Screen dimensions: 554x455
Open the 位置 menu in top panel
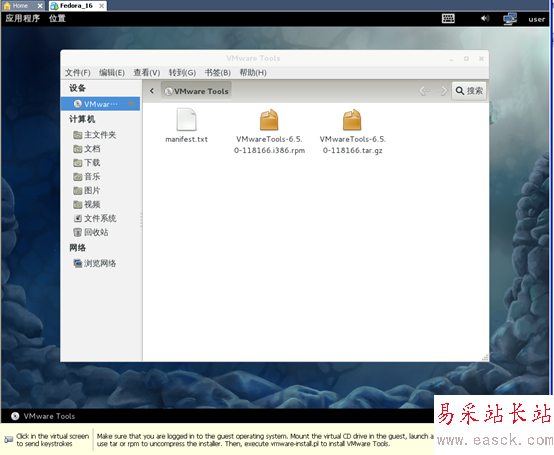(57, 18)
